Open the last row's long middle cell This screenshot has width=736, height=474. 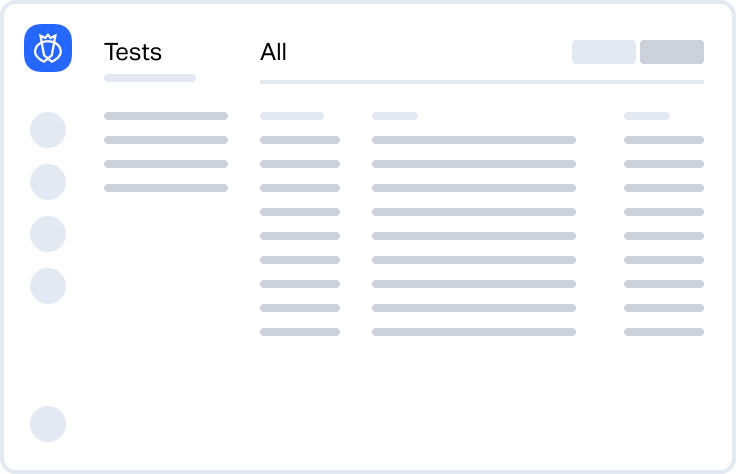474,332
